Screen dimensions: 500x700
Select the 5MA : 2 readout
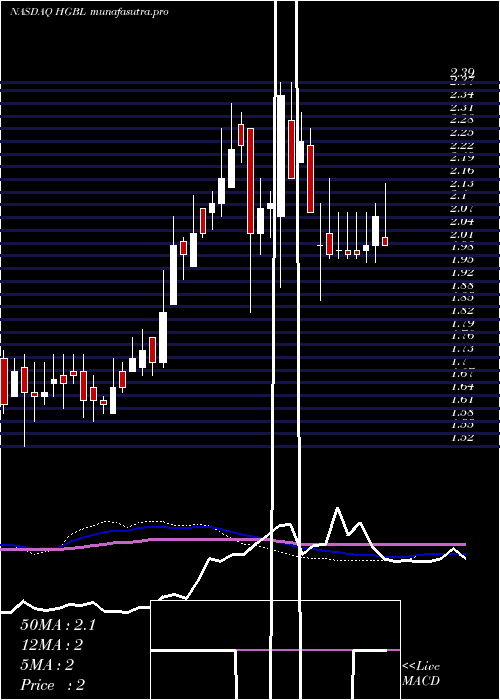47,665
